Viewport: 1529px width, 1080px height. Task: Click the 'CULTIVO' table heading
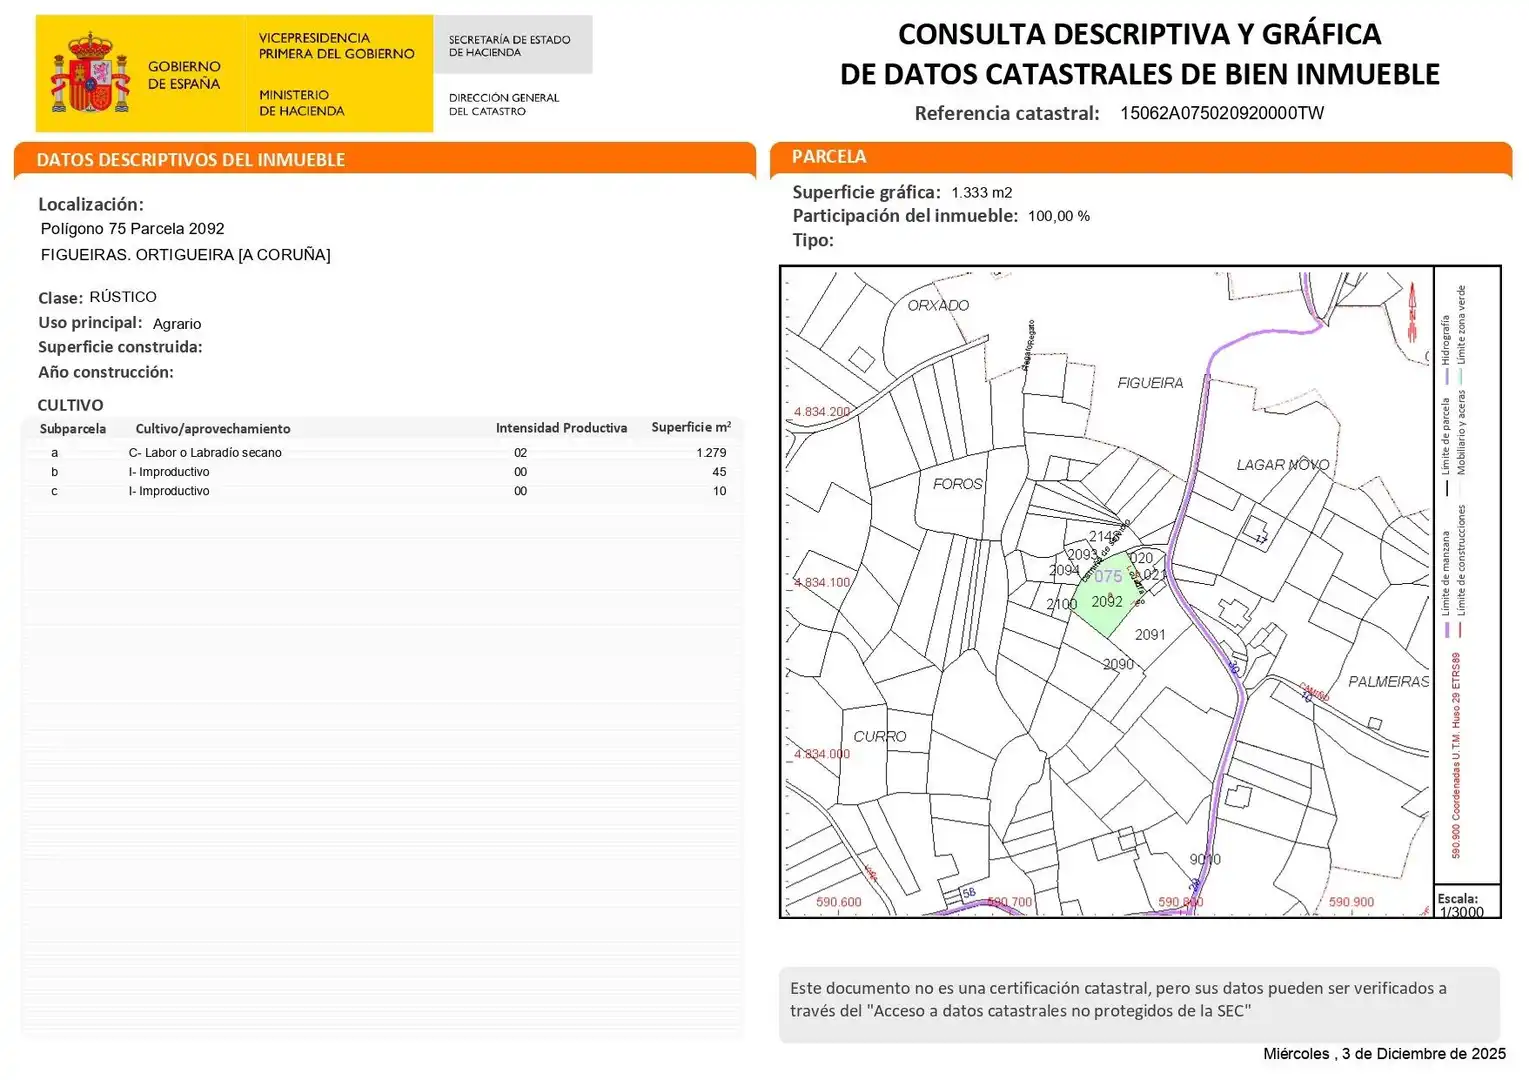click(70, 405)
